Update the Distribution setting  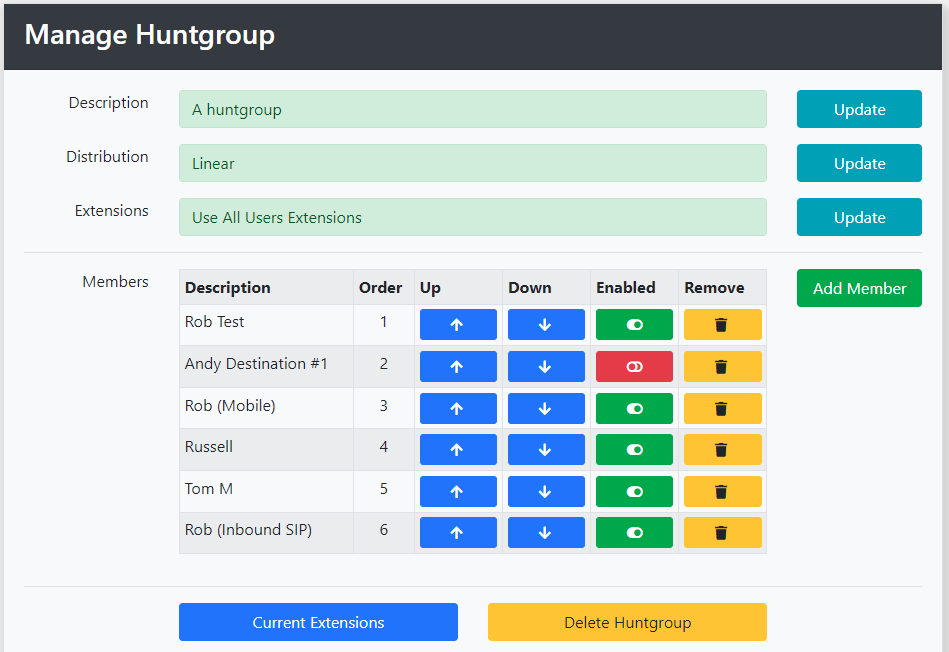(859, 163)
